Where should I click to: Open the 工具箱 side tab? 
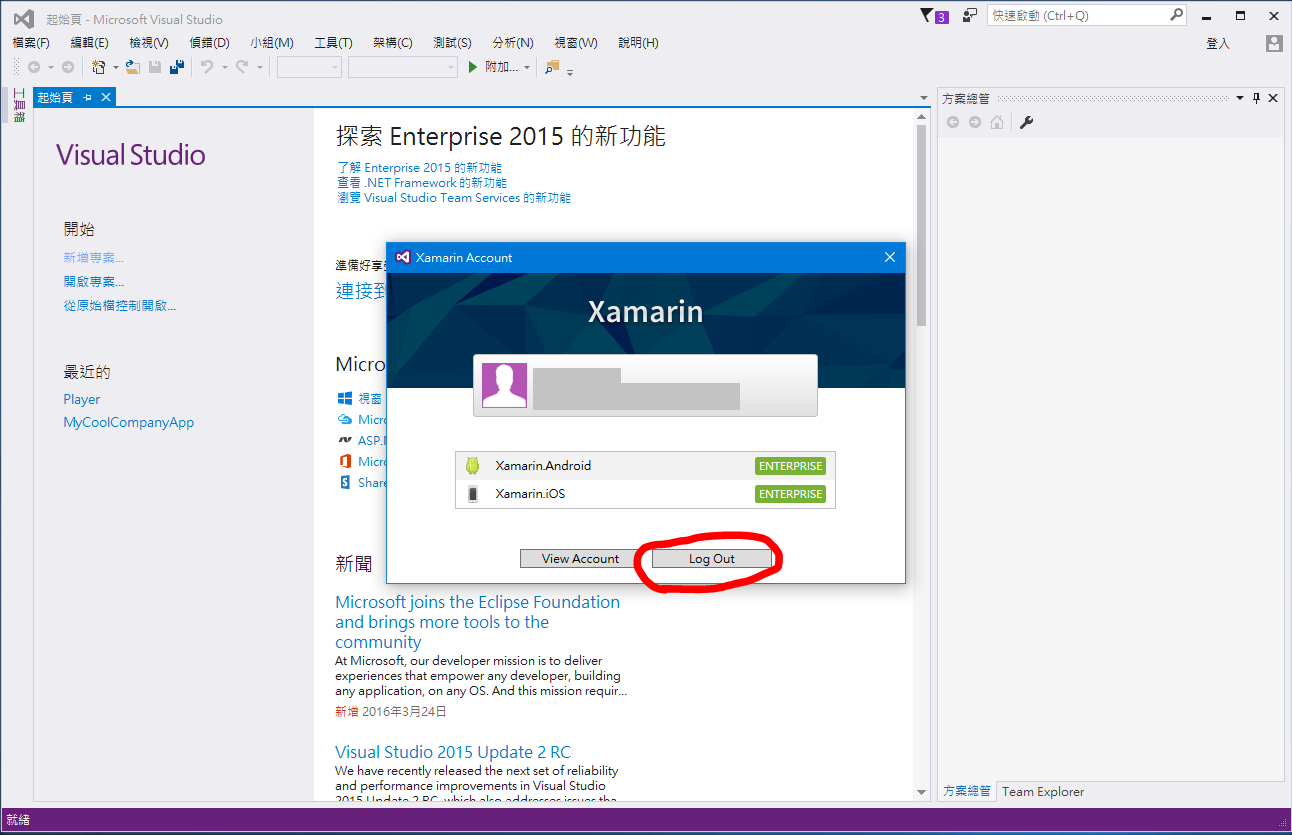(x=18, y=106)
